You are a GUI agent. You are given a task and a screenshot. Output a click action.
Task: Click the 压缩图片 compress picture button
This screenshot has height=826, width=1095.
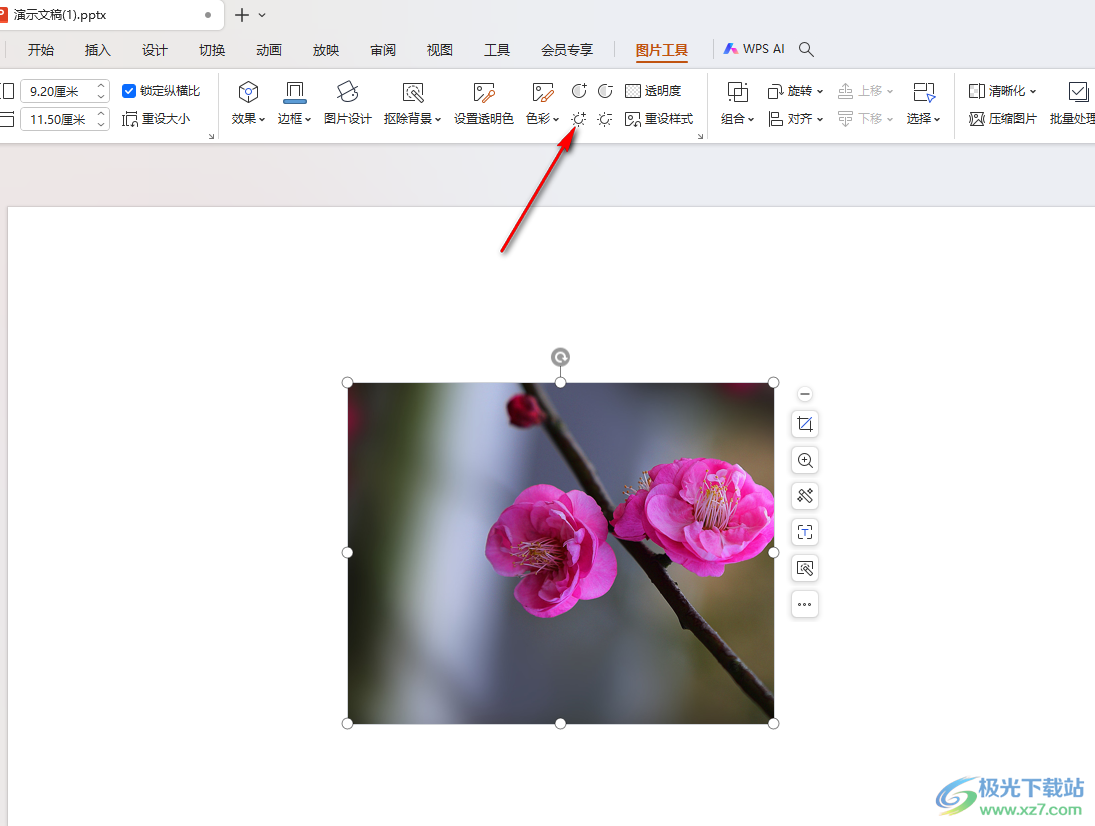tap(1002, 119)
